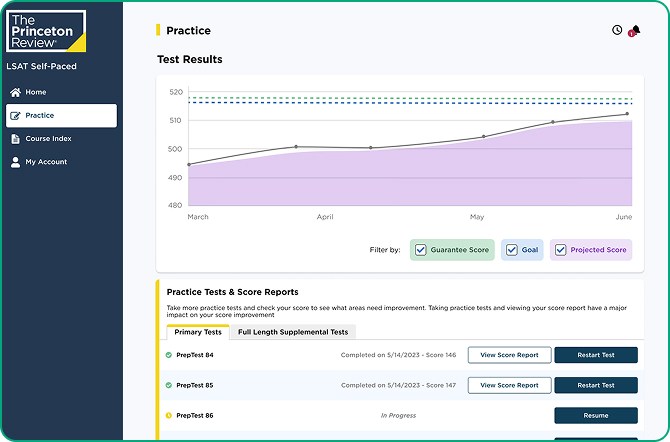670x442 pixels.
Task: Open the Practice sidebar menu item
Action: tap(60, 116)
